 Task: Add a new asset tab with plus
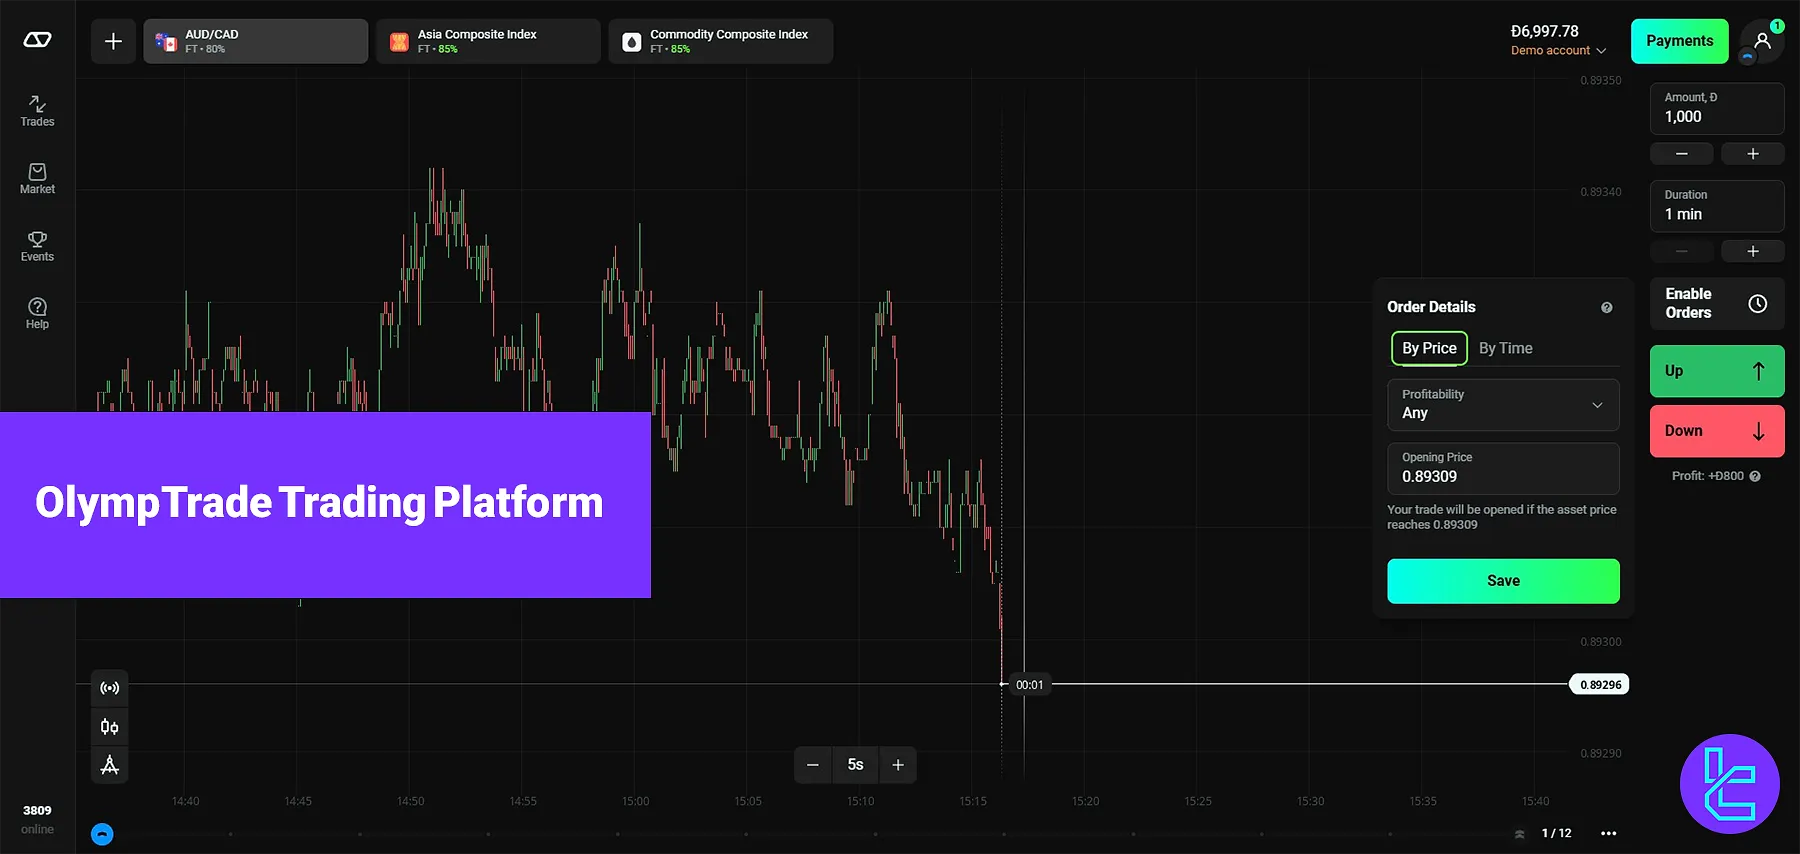(113, 41)
